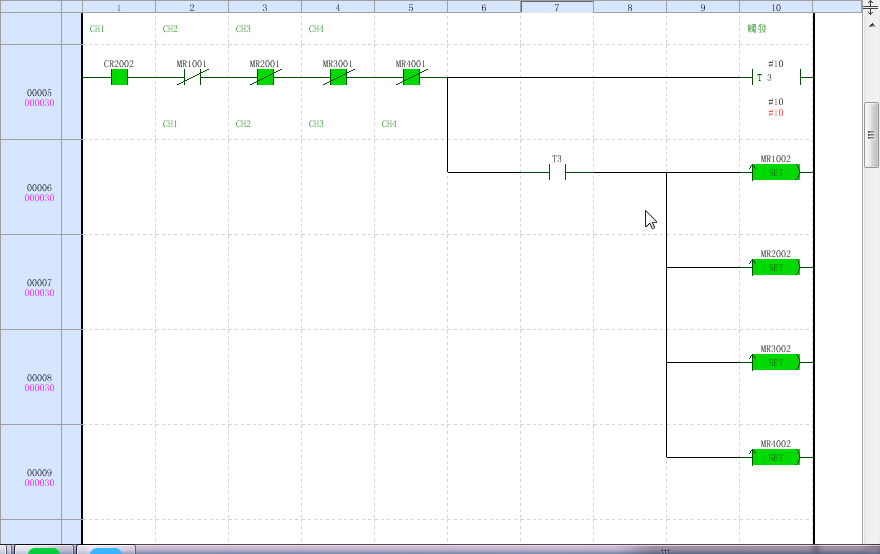880x554 pixels.
Task: Select the MR4001 contact symbol
Action: (411, 77)
